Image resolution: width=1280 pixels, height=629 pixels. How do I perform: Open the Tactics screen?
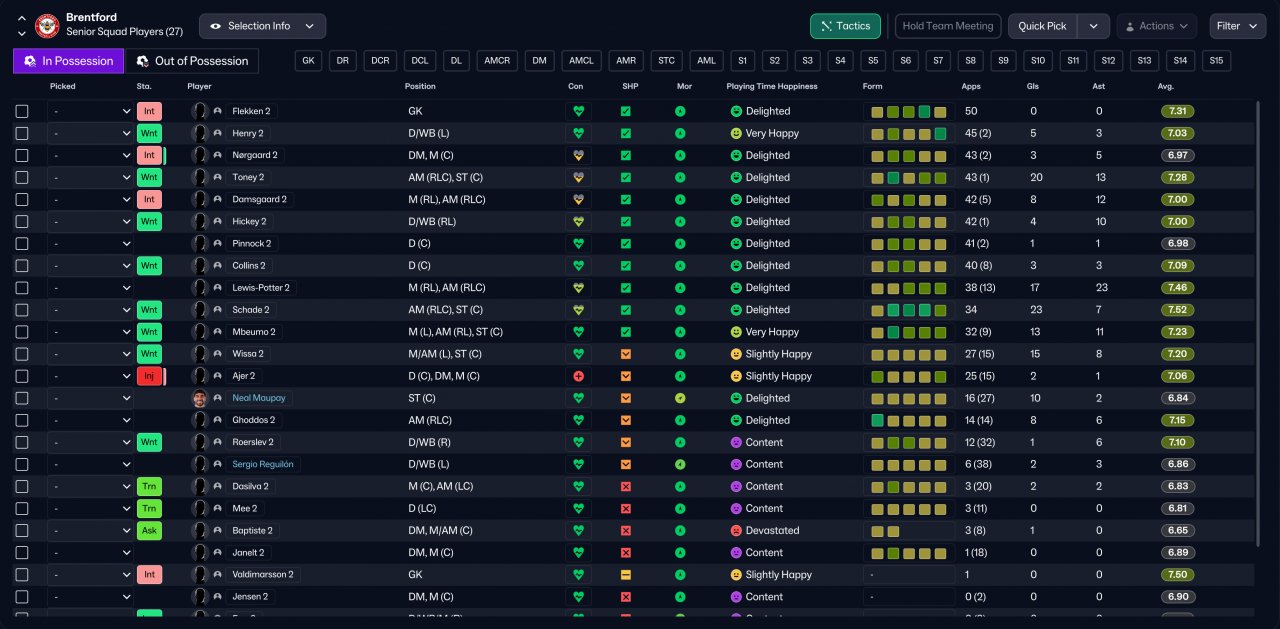[845, 26]
